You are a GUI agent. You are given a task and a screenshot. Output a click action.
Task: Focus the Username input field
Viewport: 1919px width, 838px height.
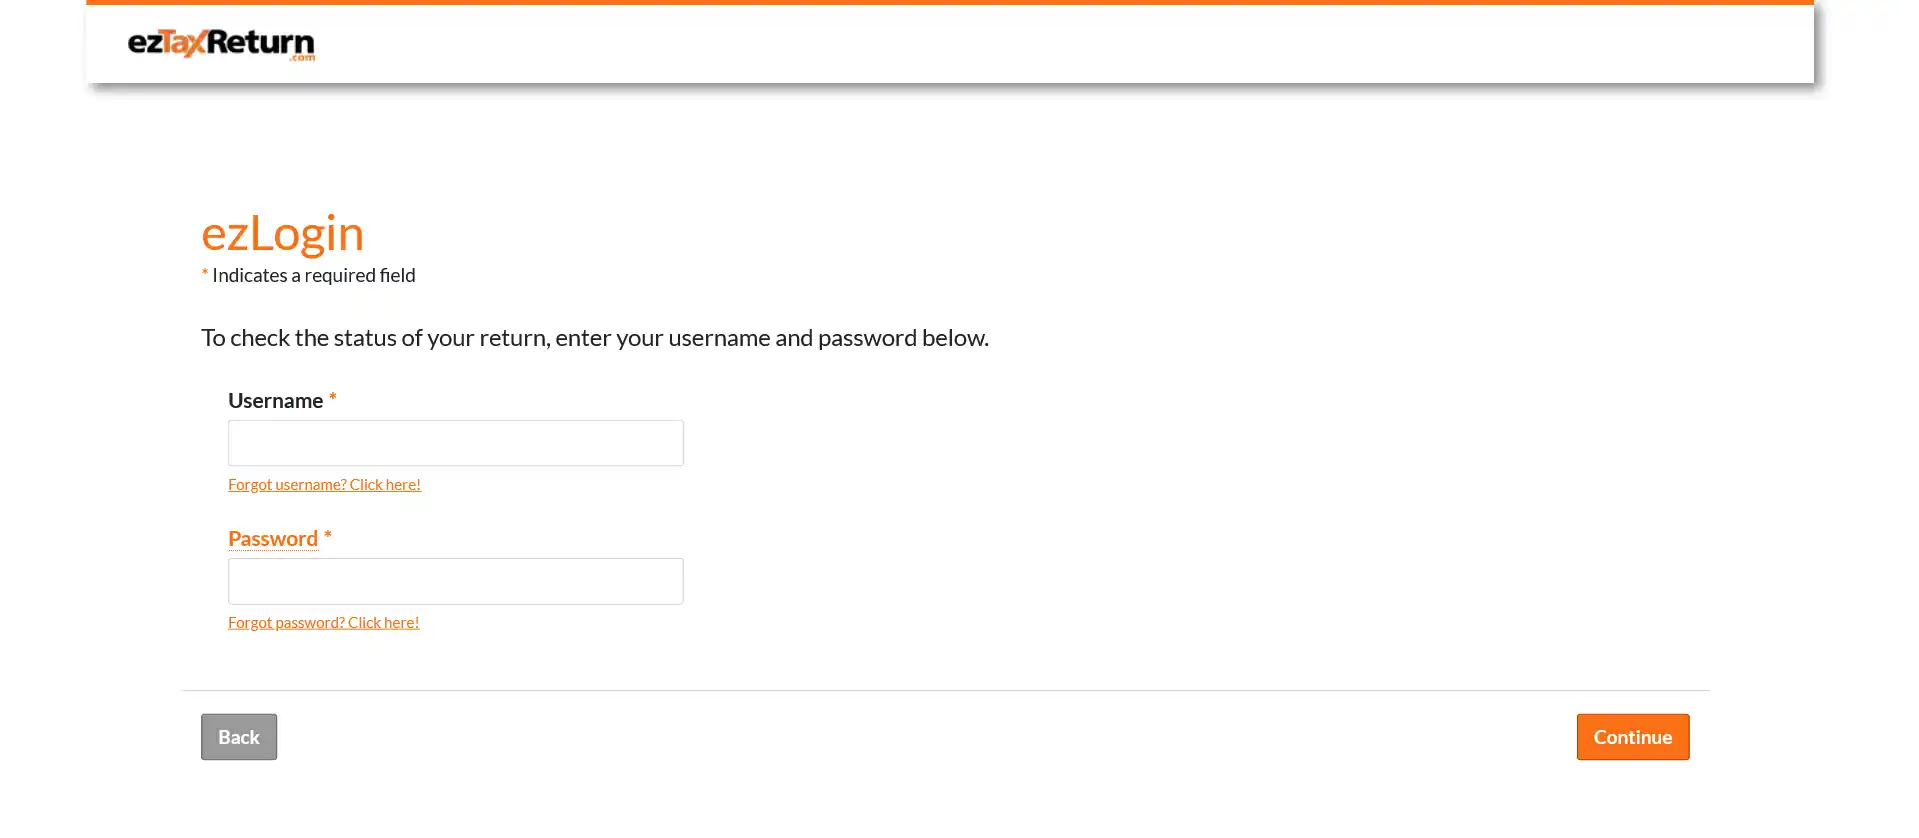tap(455, 443)
